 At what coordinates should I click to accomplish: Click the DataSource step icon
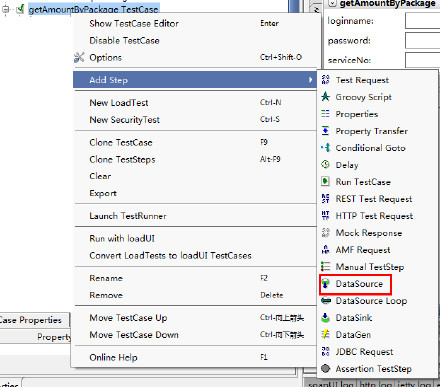(325, 284)
